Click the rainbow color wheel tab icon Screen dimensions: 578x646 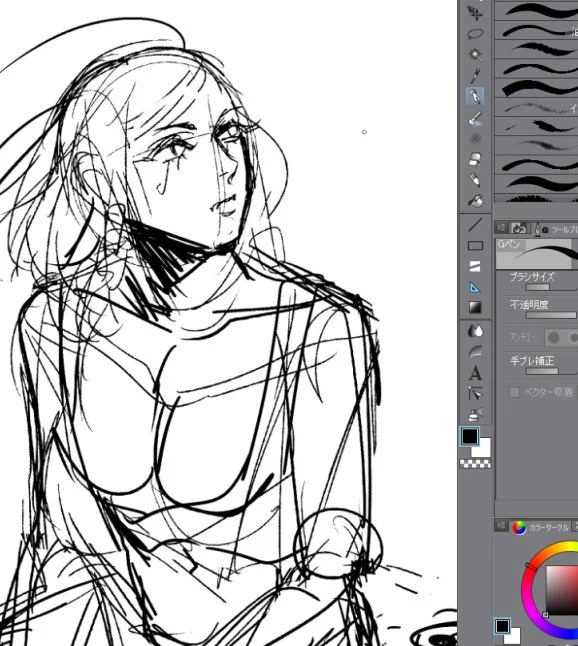coord(519,527)
